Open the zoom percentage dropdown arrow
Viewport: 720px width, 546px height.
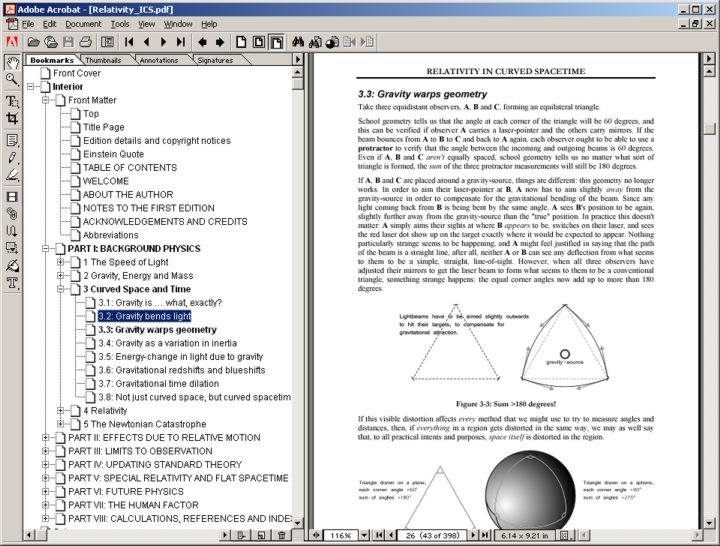click(364, 535)
